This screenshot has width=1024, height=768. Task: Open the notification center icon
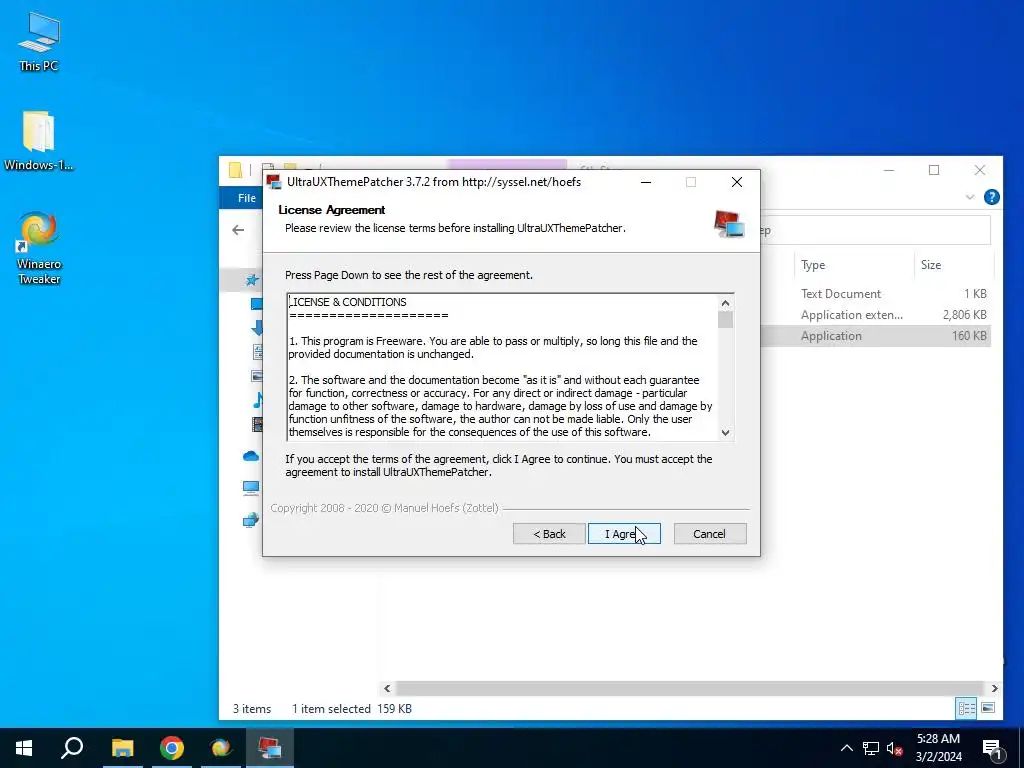[993, 748]
